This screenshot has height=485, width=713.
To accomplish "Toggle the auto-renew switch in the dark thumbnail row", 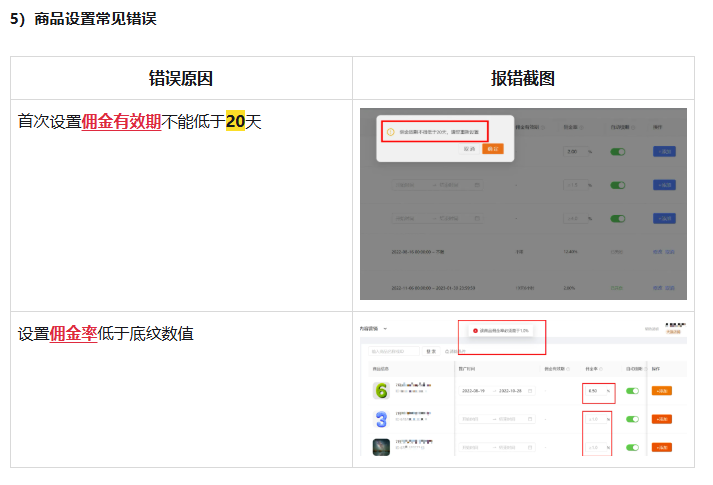I will tap(632, 447).
